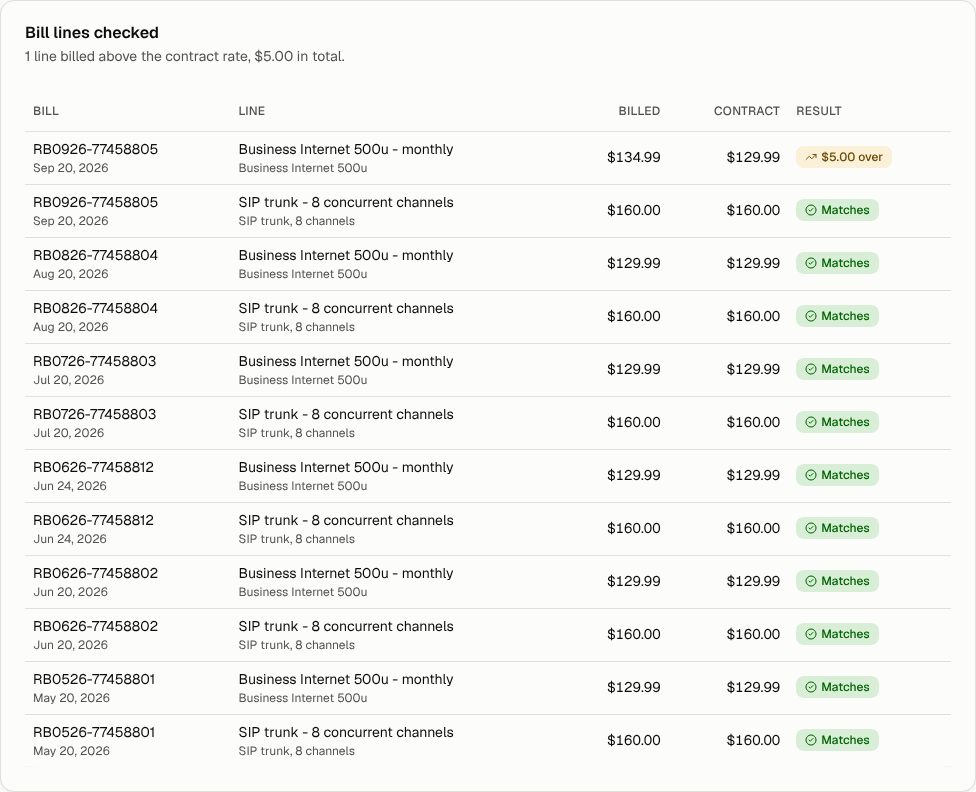Click the check icon for RB0726-77458803 SIP trunk row
Image resolution: width=976 pixels, height=792 pixels.
coord(810,422)
